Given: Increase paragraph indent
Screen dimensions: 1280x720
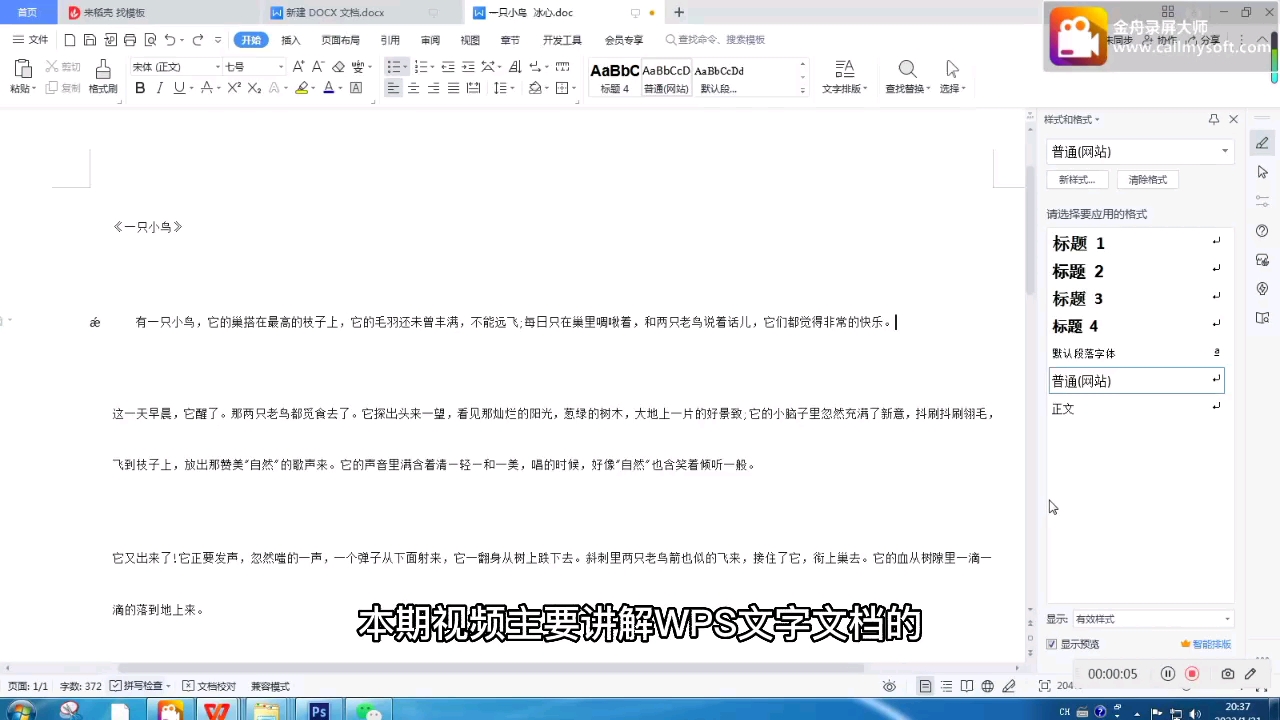Looking at the screenshot, I should (467, 67).
